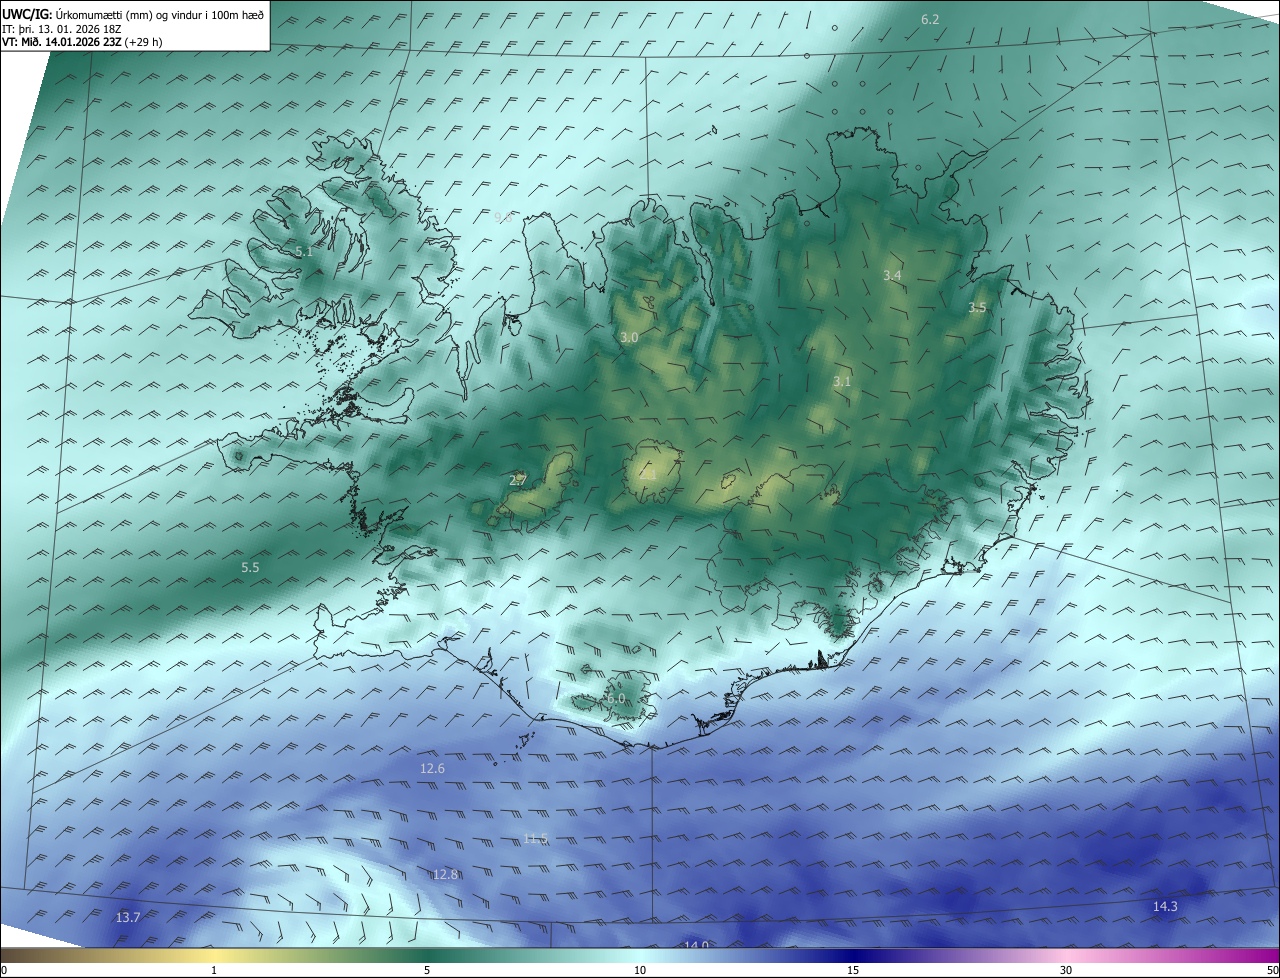
Task: Click the faint 2.1 value on Hofsjökull glacier
Action: click(x=647, y=474)
